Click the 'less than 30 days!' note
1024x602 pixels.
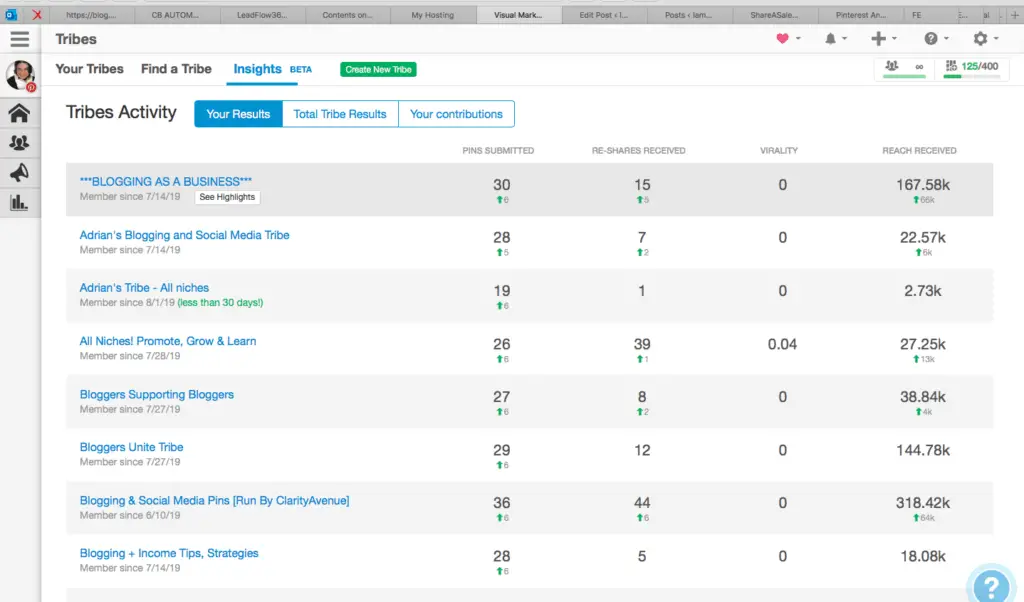coord(220,303)
